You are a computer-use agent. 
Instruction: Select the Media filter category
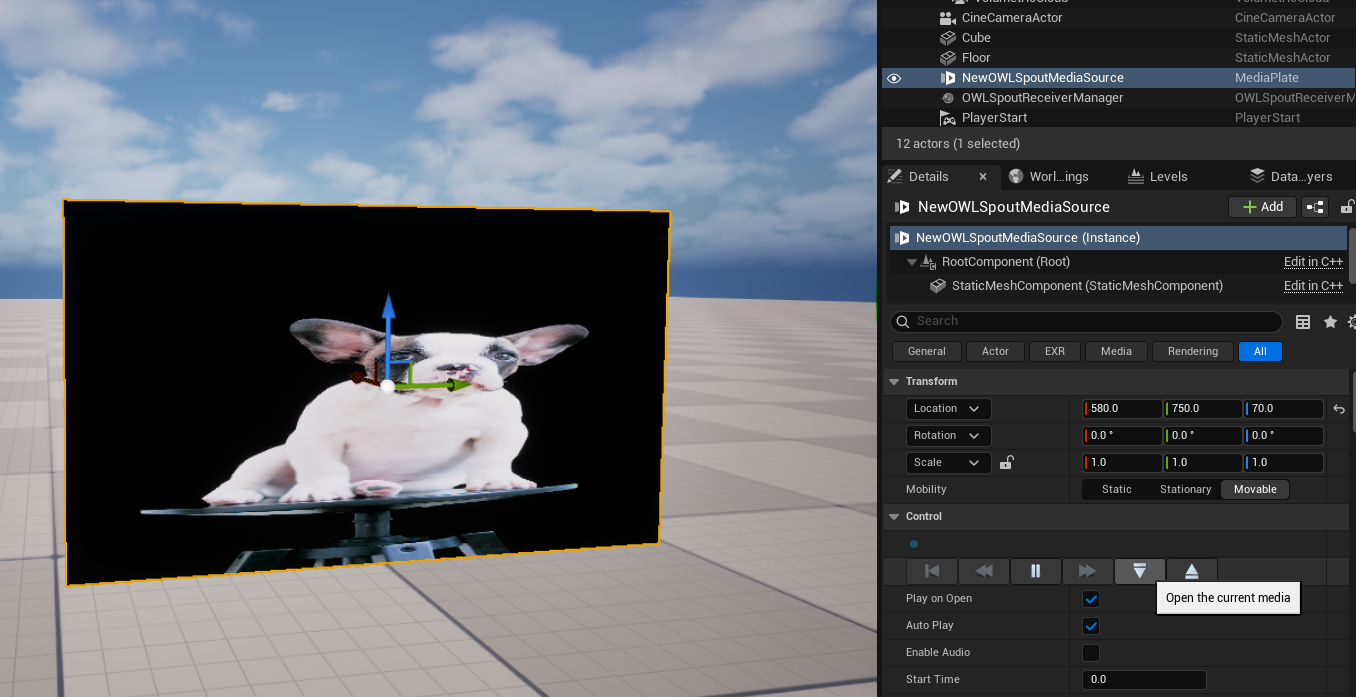click(x=1116, y=352)
